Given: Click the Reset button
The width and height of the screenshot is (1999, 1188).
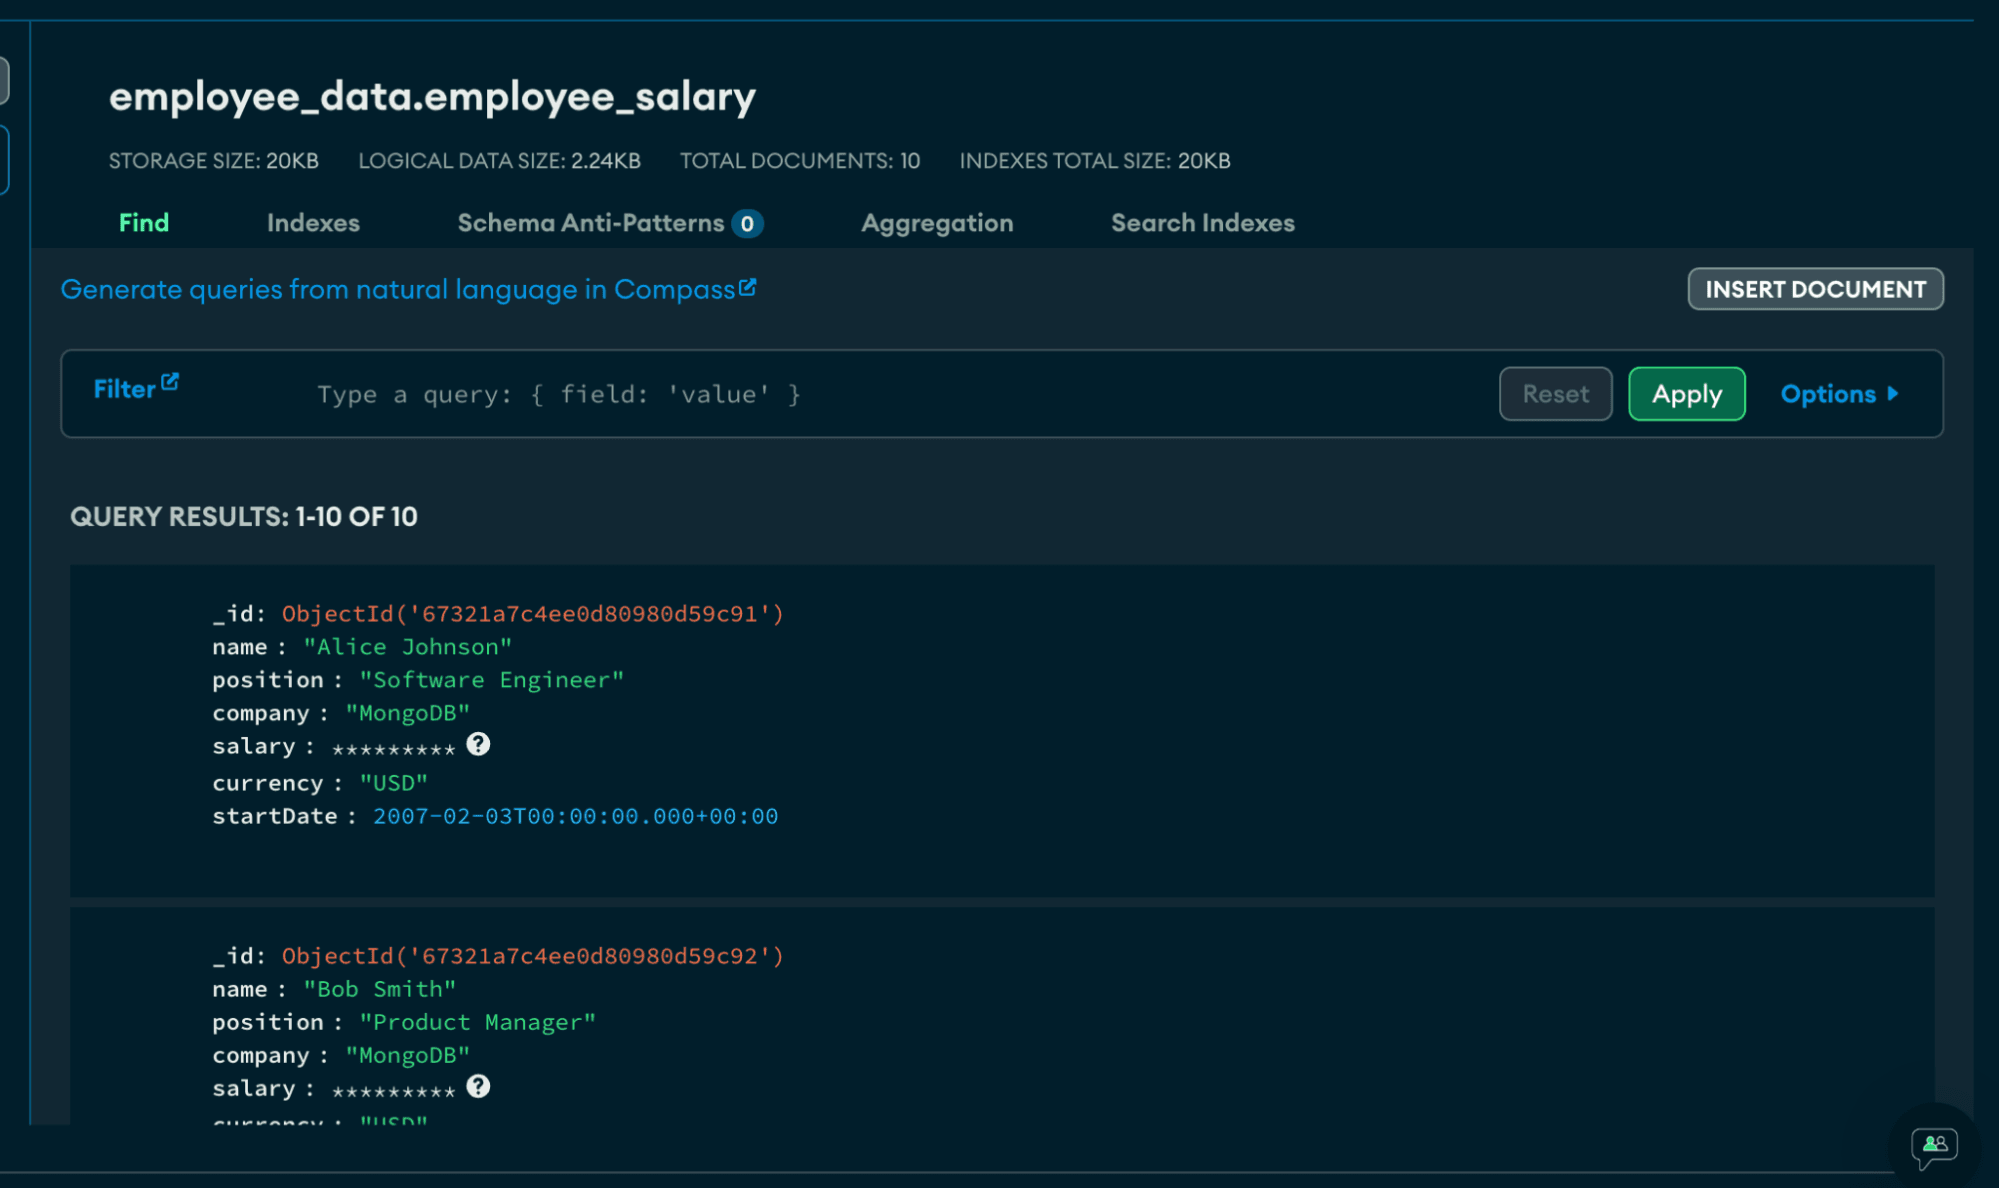Looking at the screenshot, I should click(1555, 394).
